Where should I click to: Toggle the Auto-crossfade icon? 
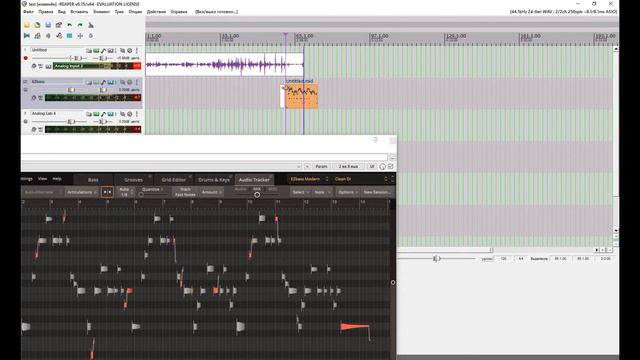click(x=27, y=36)
